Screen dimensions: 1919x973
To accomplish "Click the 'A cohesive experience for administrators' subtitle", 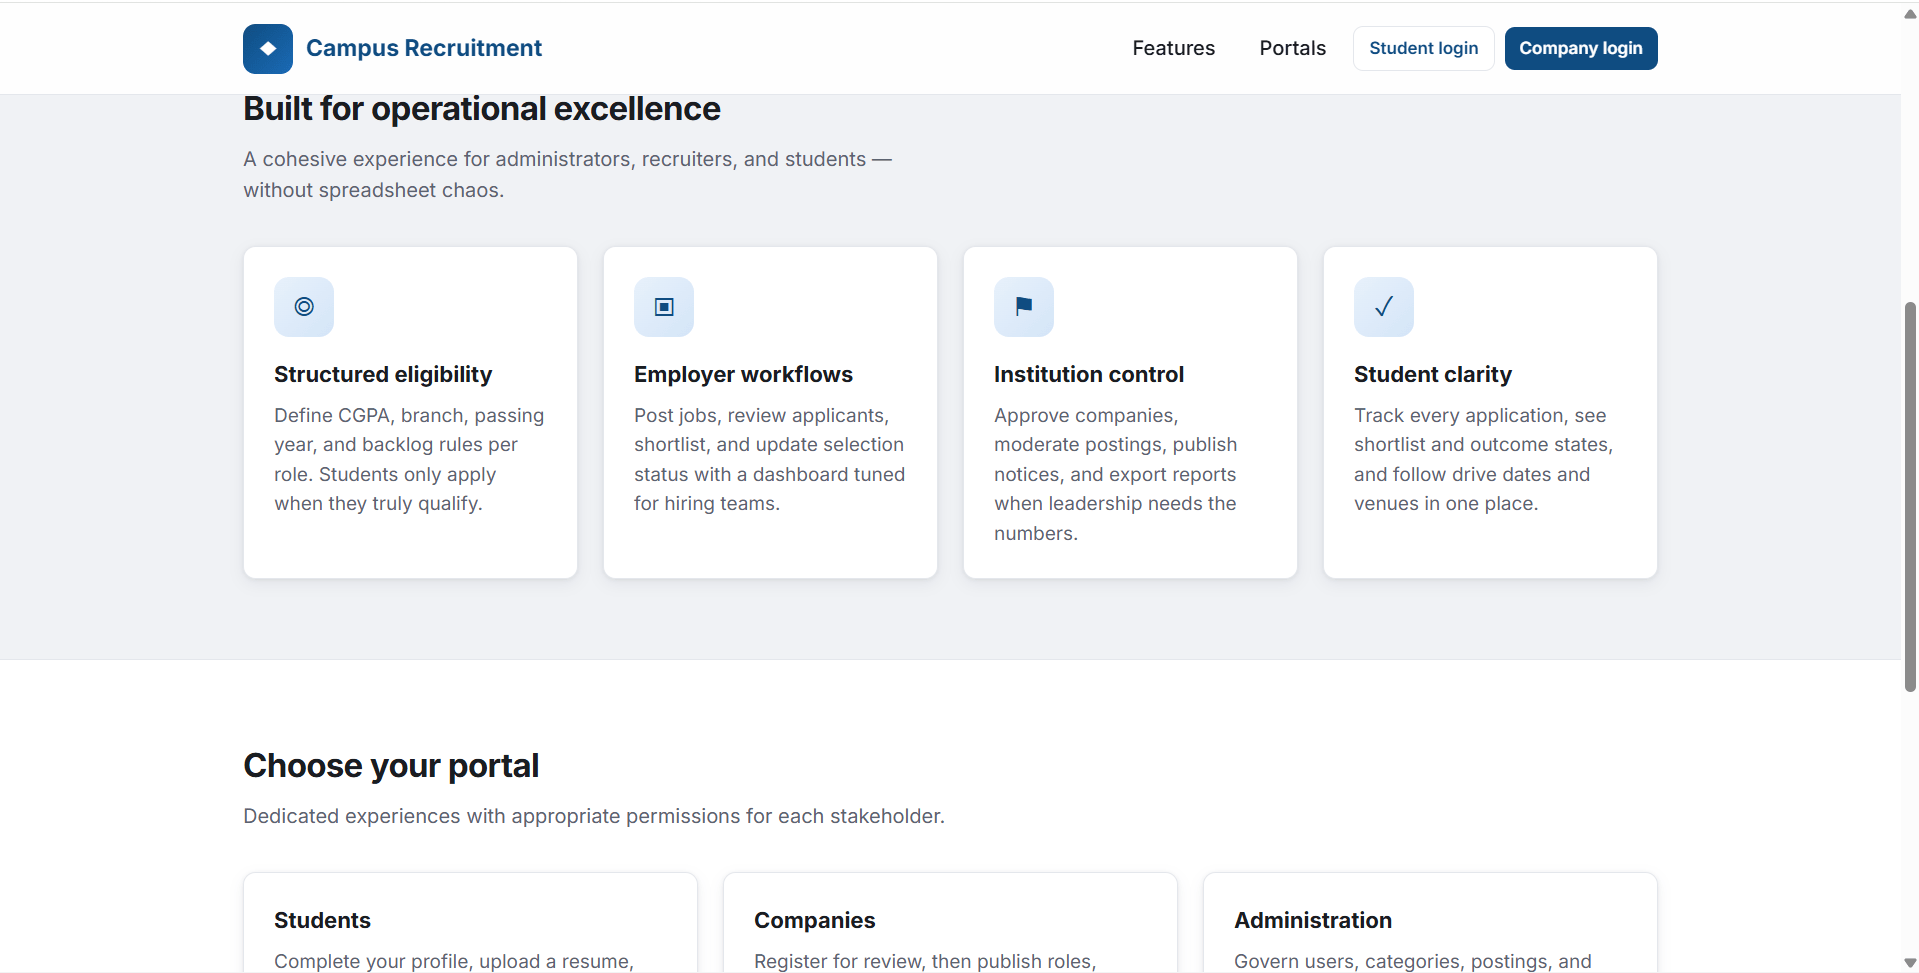I will pos(568,174).
